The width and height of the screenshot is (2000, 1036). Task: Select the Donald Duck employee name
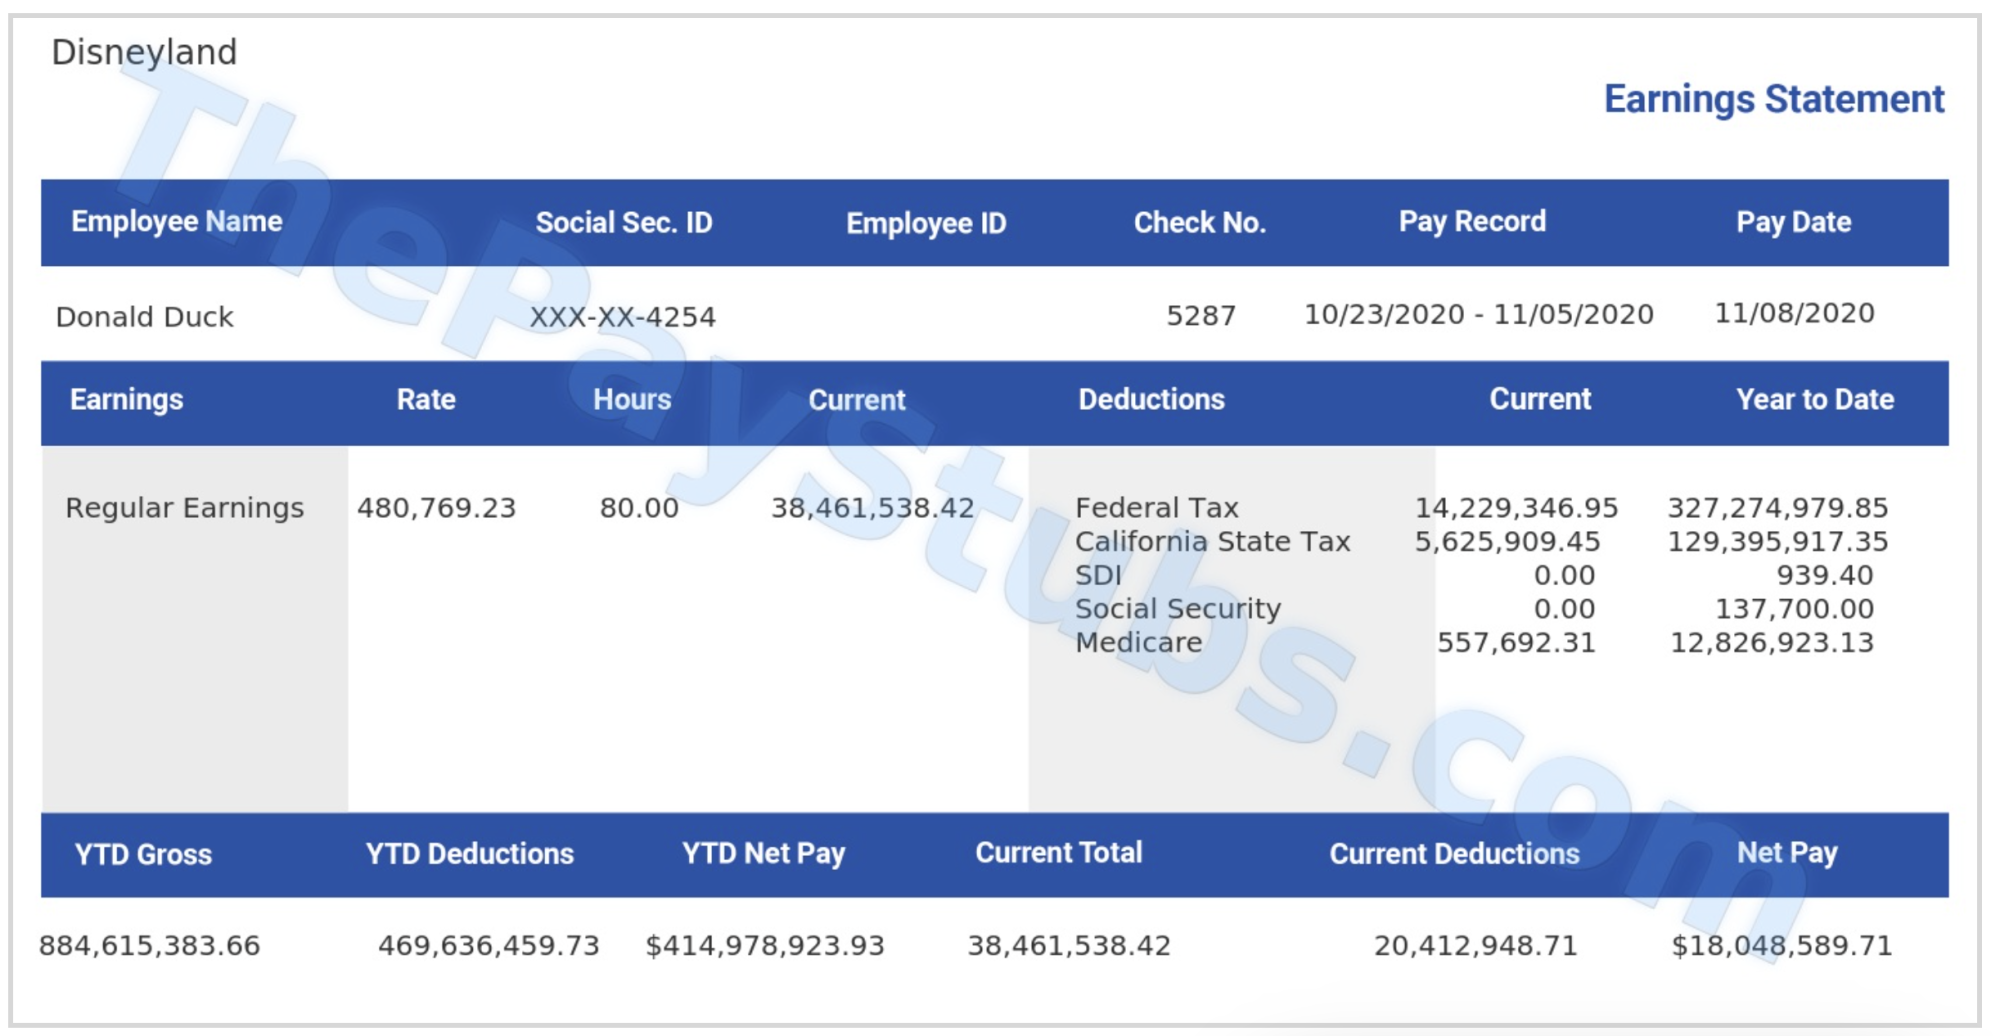click(144, 317)
